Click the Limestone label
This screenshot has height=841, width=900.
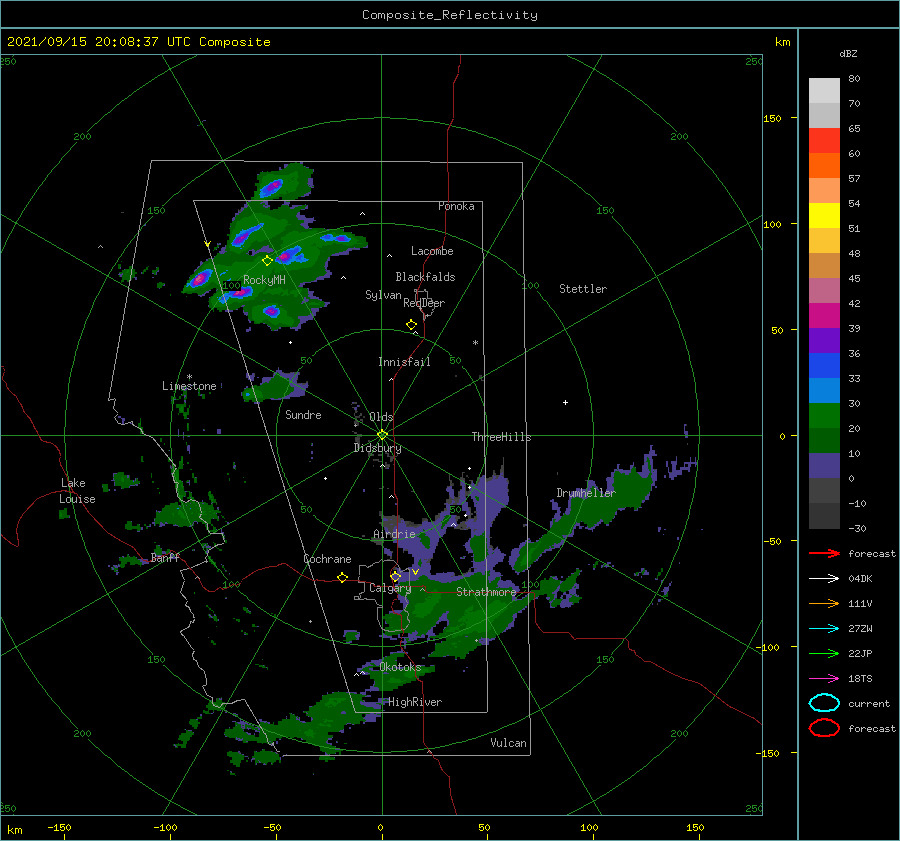tap(189, 386)
